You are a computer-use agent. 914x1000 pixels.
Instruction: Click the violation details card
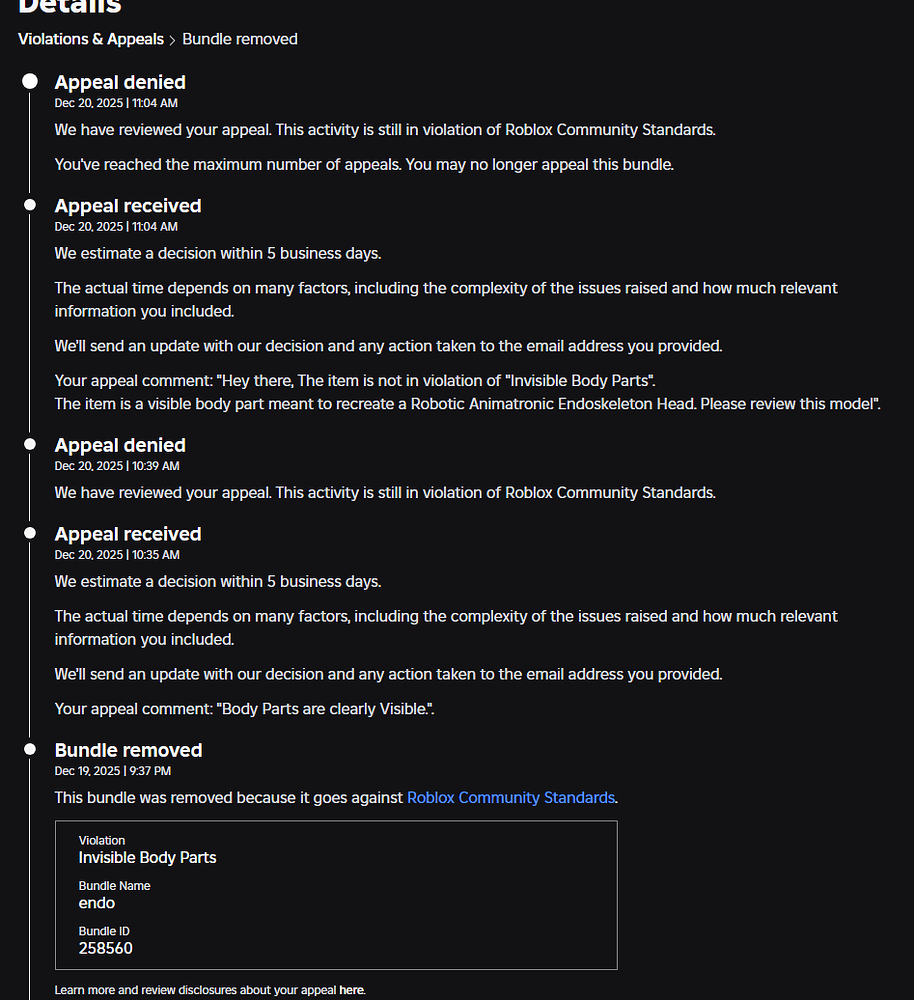point(336,895)
